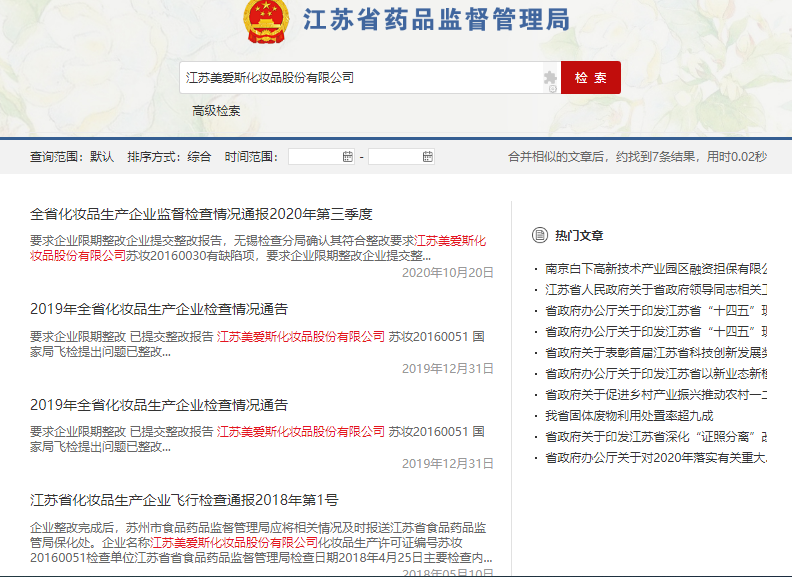The image size is (792, 577).
Task: Open hot article 省政府关于促进乡村产业振兴
Action: pos(656,395)
